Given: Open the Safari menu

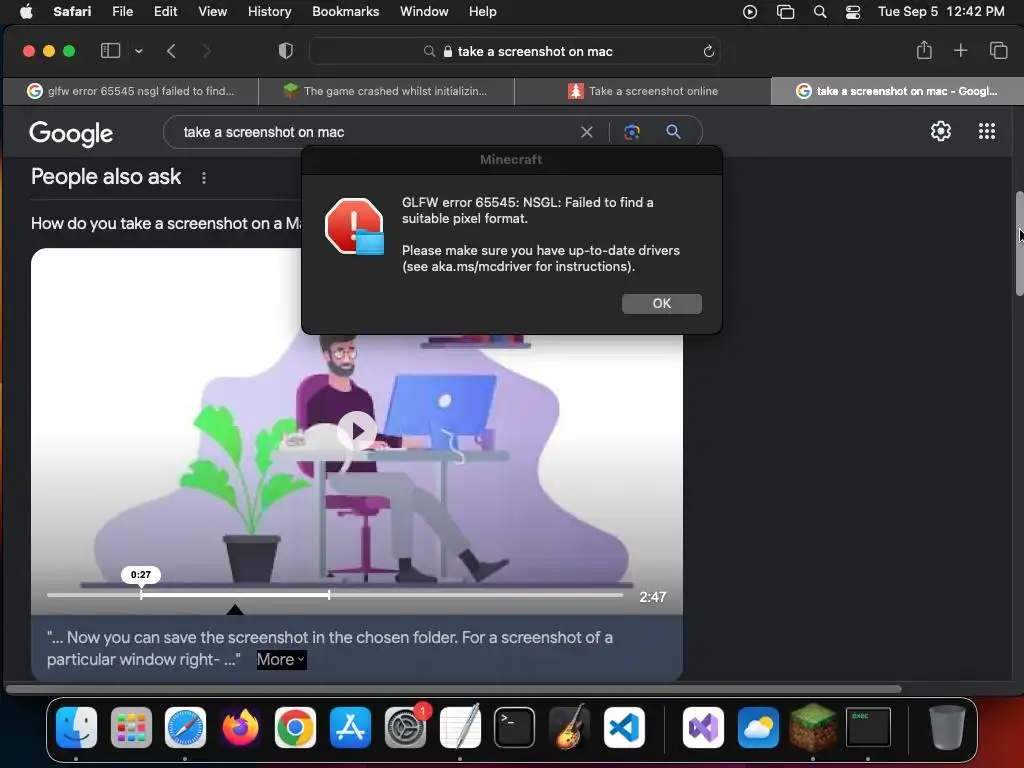Looking at the screenshot, I should [x=72, y=12].
